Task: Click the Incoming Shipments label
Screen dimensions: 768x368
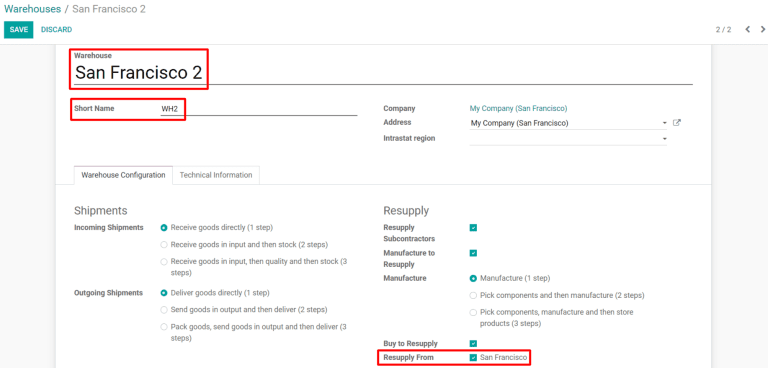Action: 109,228
